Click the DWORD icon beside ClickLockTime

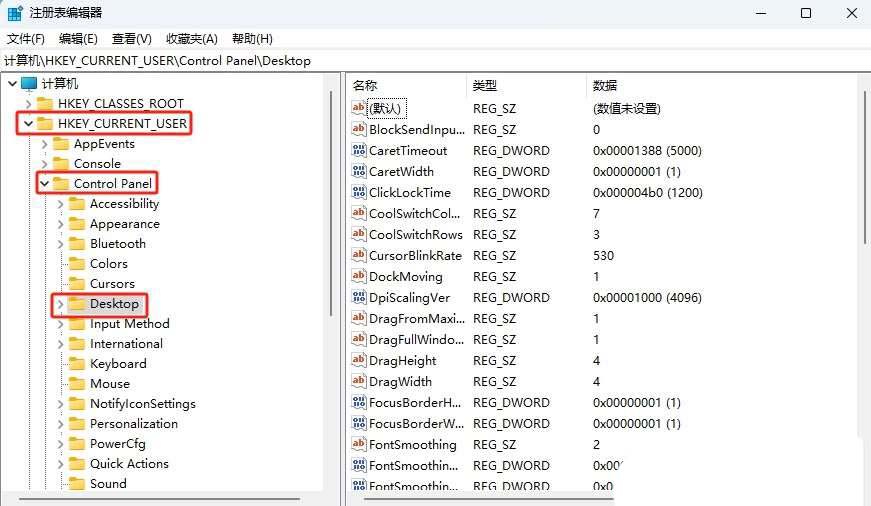359,192
